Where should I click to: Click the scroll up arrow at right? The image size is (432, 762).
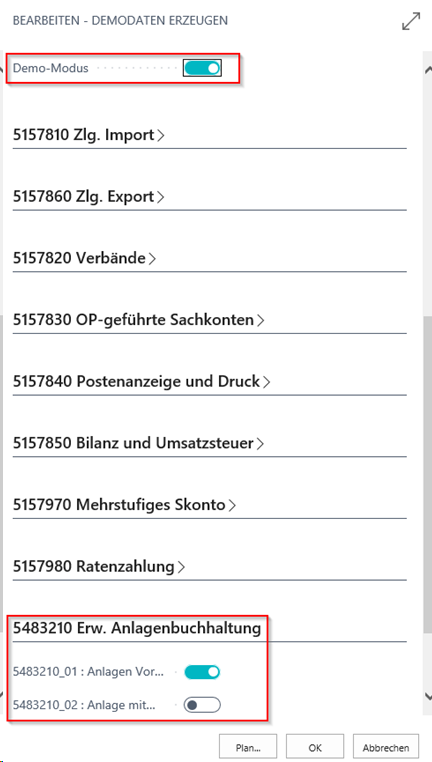pyautogui.click(x=428, y=69)
